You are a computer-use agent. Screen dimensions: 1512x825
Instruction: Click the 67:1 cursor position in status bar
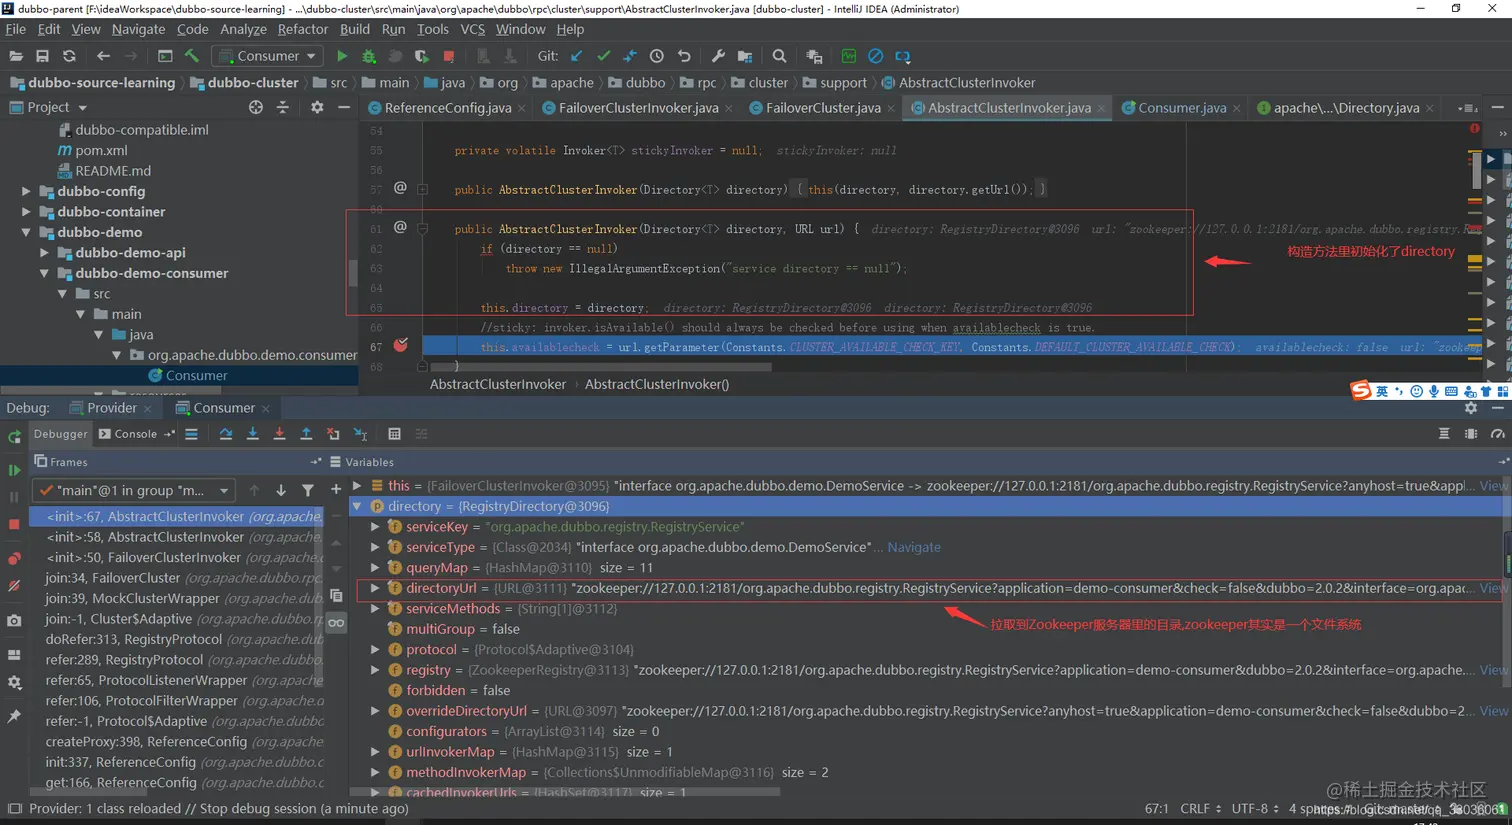[1156, 809]
